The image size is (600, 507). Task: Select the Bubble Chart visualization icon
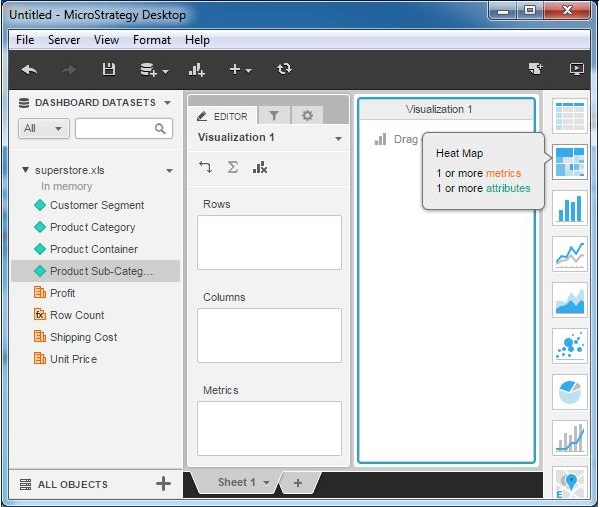(569, 346)
